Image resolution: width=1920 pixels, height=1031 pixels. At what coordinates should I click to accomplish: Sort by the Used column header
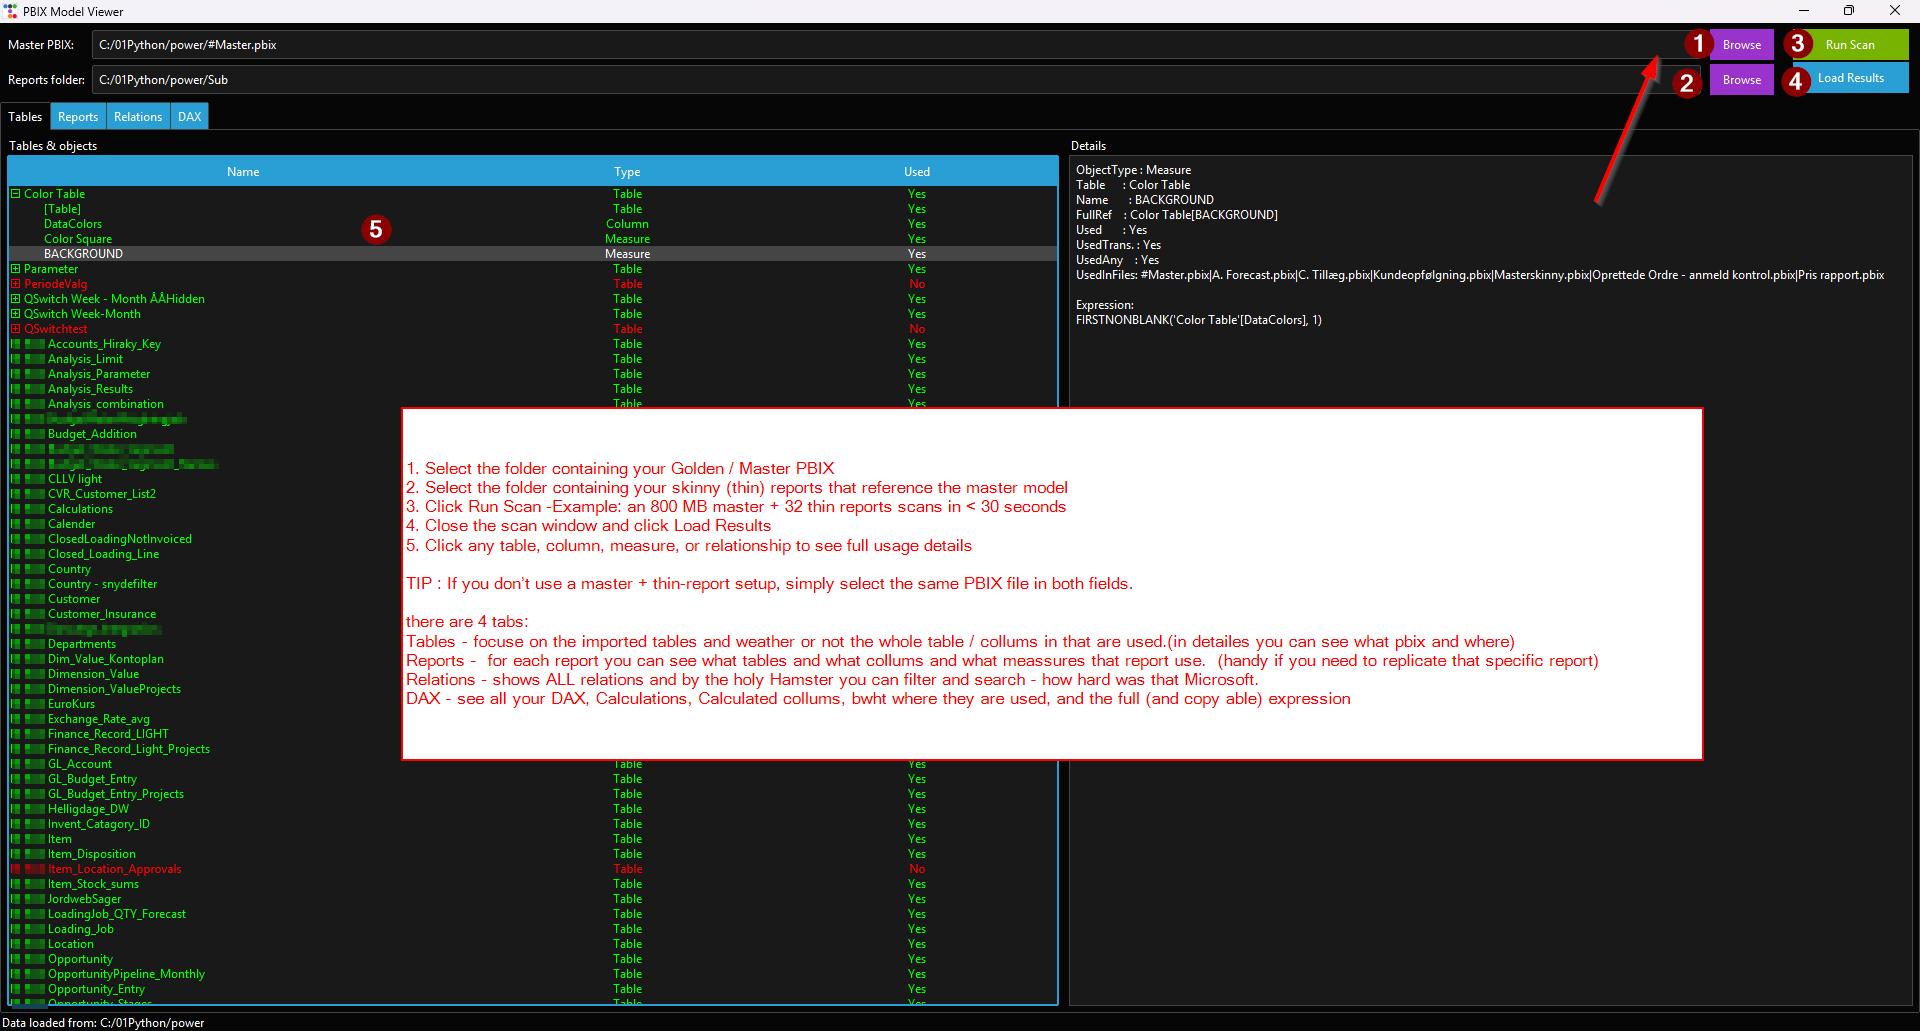(917, 172)
